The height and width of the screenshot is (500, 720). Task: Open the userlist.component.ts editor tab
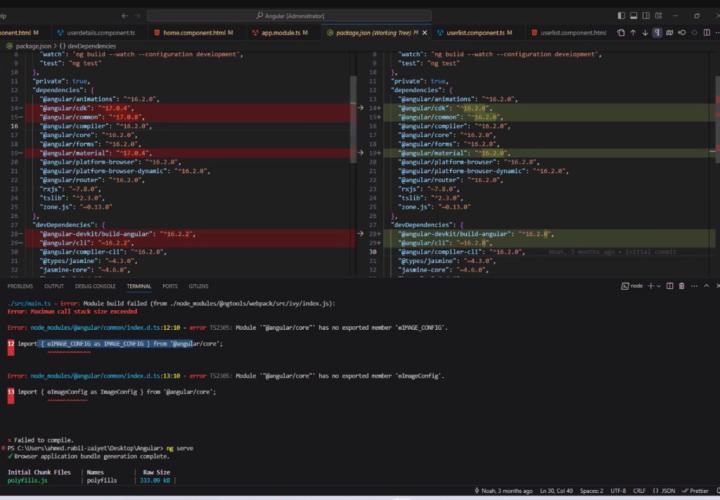[463, 33]
